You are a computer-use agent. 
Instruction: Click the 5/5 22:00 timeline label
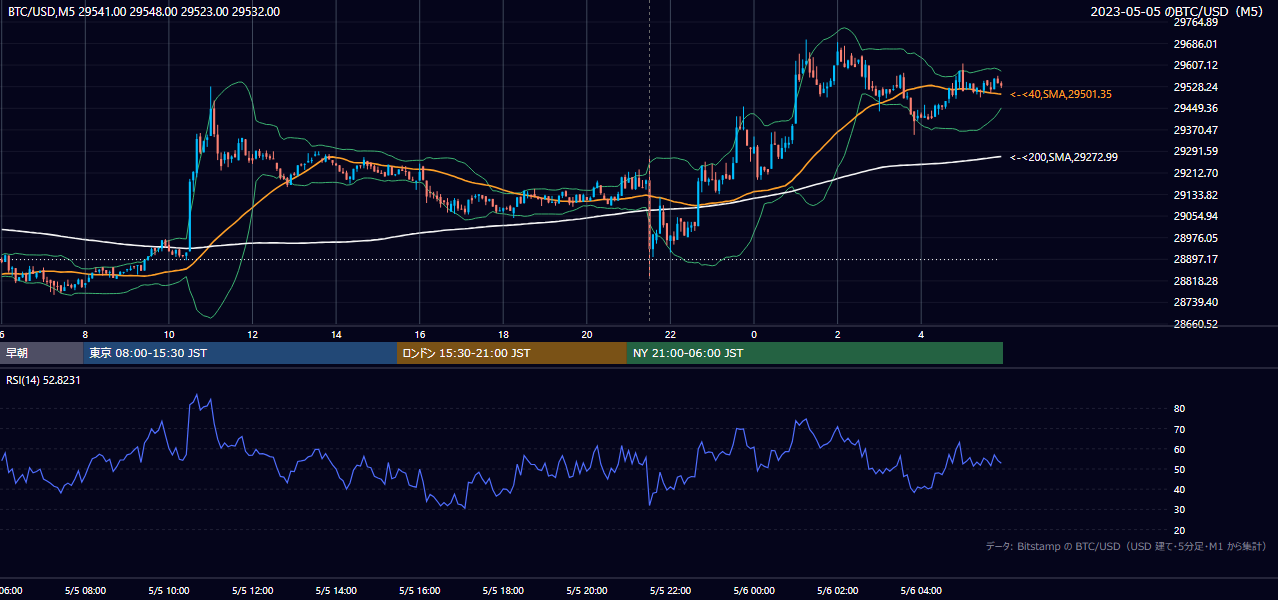[671, 591]
